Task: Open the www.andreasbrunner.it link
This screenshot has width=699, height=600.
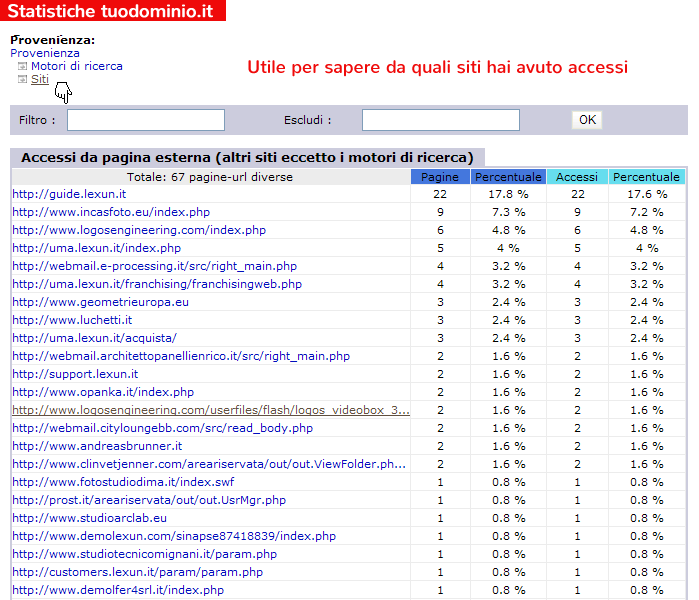Action: click(97, 446)
